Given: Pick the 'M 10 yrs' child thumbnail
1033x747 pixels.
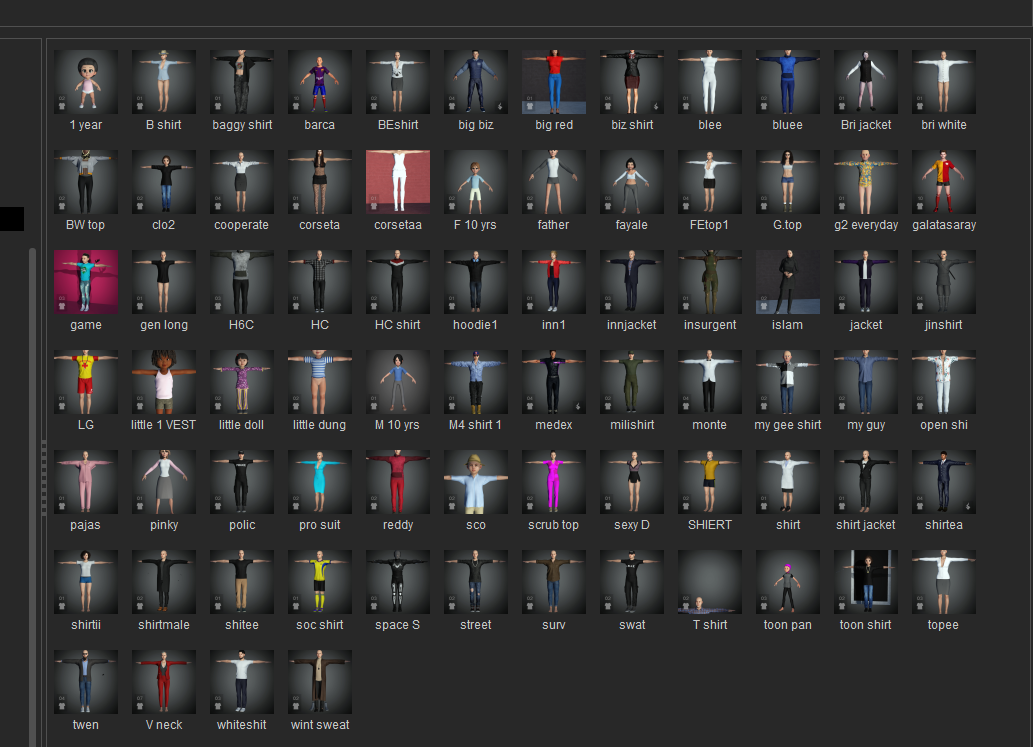Looking at the screenshot, I should pyautogui.click(x=398, y=382).
